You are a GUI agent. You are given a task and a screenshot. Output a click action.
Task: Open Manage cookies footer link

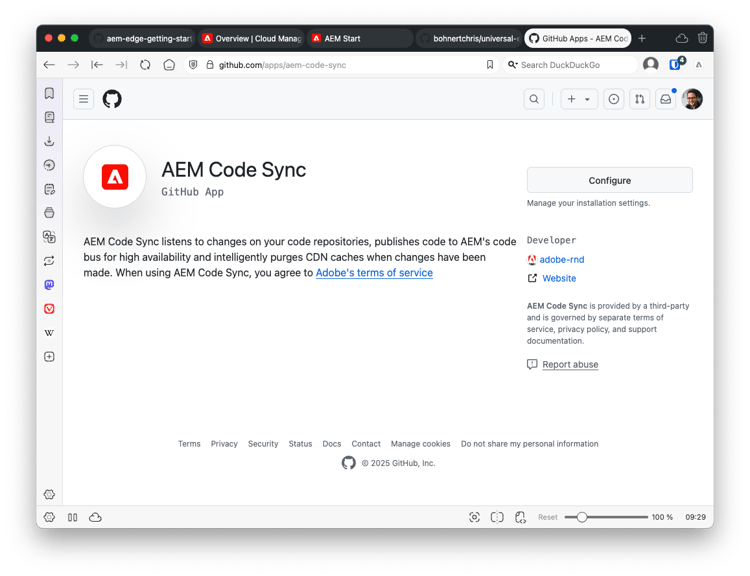coord(420,443)
